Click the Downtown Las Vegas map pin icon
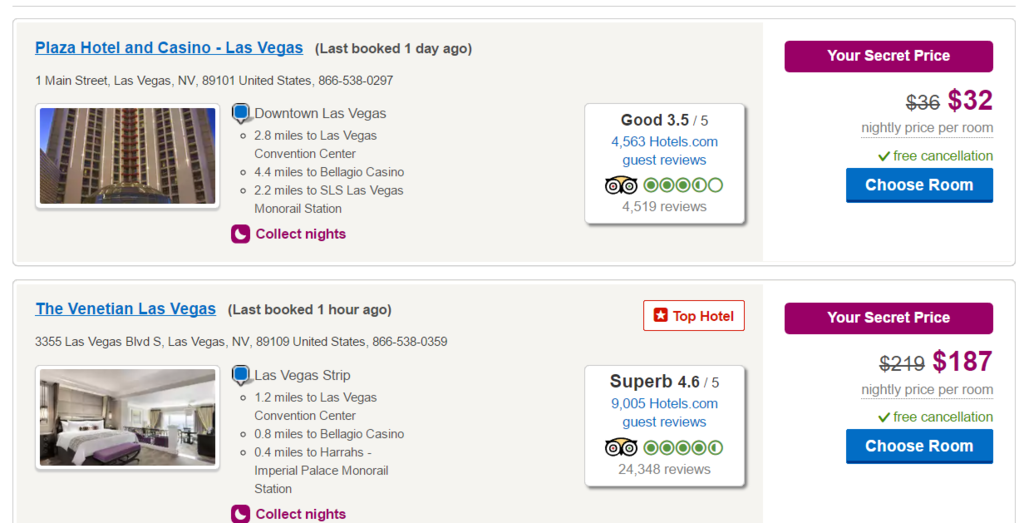The image size is (1024, 523). (x=241, y=113)
